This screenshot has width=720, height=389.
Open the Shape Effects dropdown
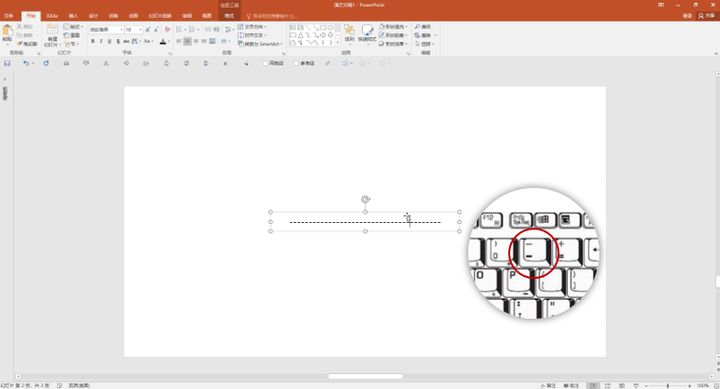pos(394,44)
